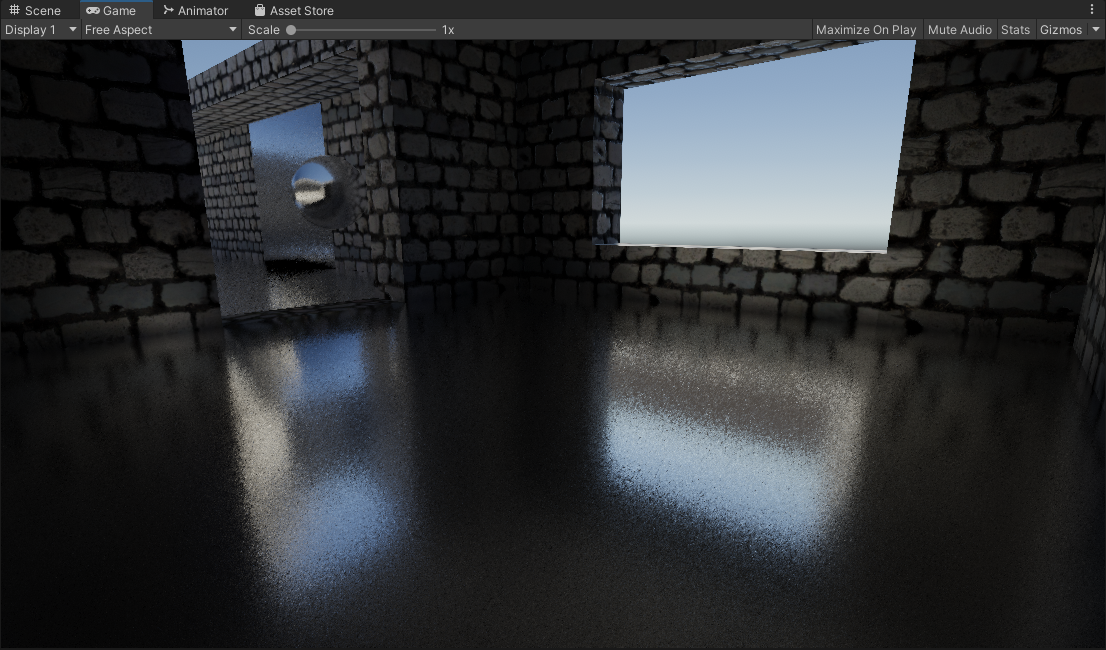
Task: Expand the Free Aspect ratio dropdown
Action: pos(161,30)
